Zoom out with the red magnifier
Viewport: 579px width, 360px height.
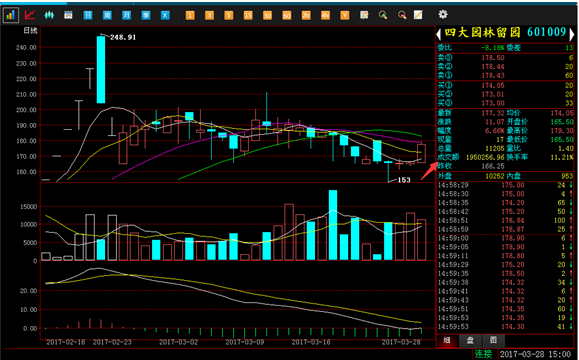click(x=402, y=15)
